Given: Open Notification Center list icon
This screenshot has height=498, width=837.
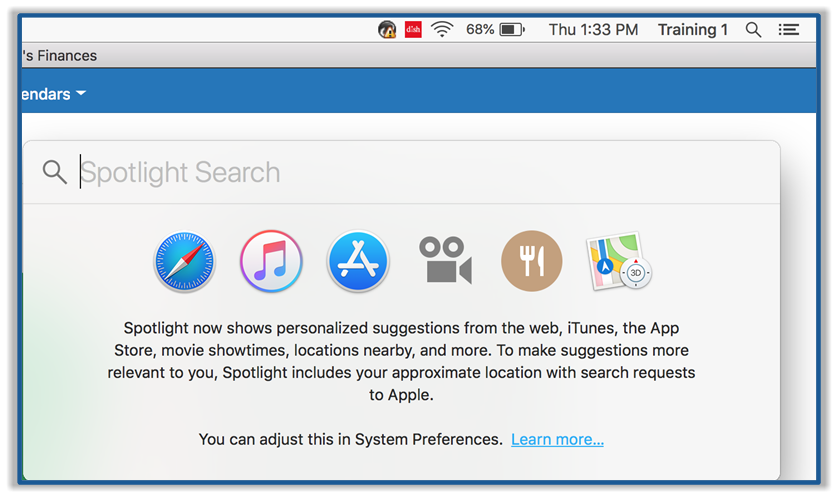Looking at the screenshot, I should point(789,30).
